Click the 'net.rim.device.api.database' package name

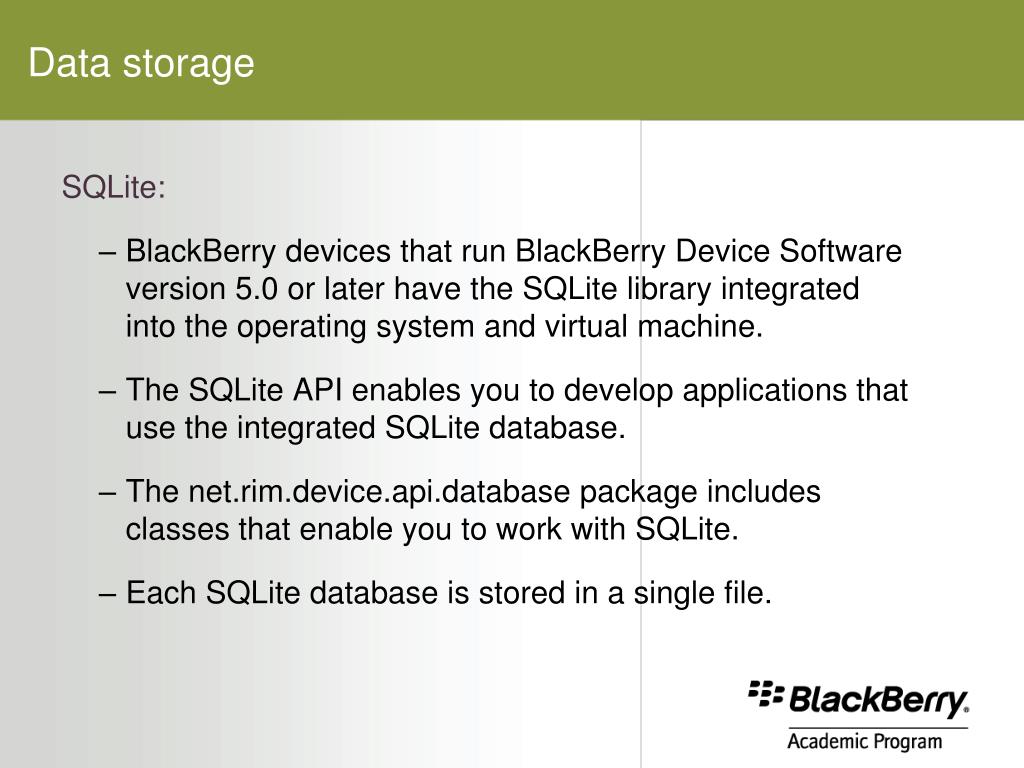[x=379, y=492]
